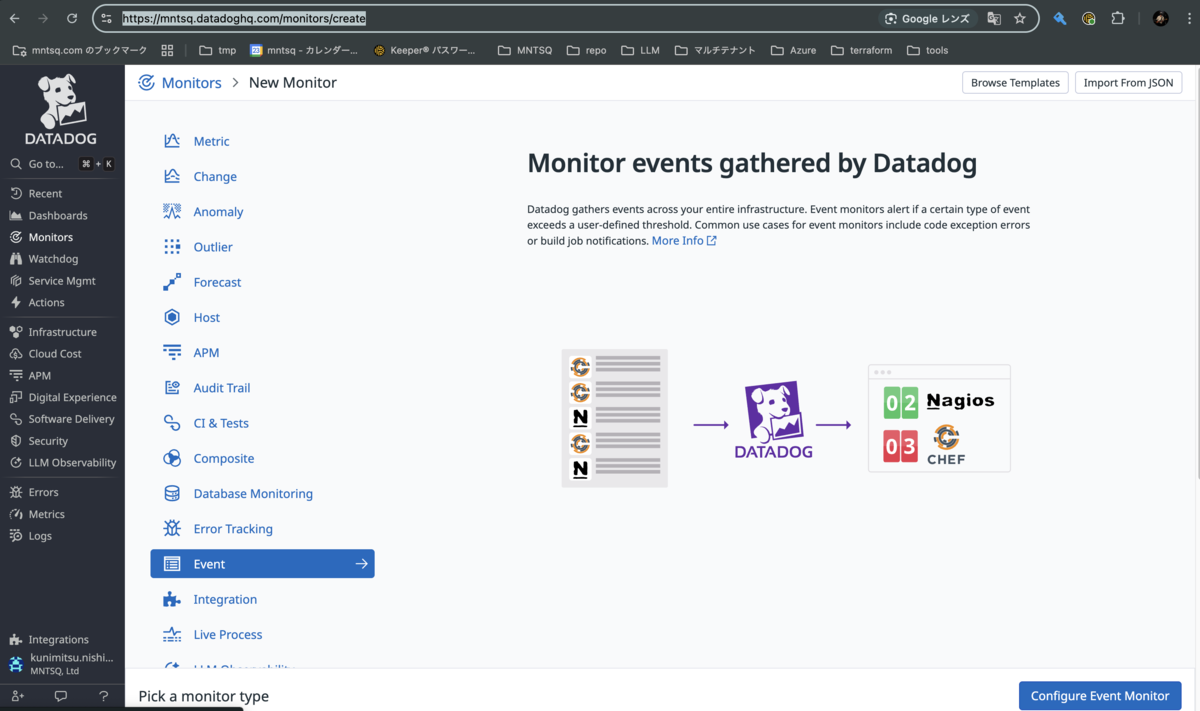The width and height of the screenshot is (1200, 711).
Task: Pick the Error Tracking bug icon
Action: click(x=172, y=529)
